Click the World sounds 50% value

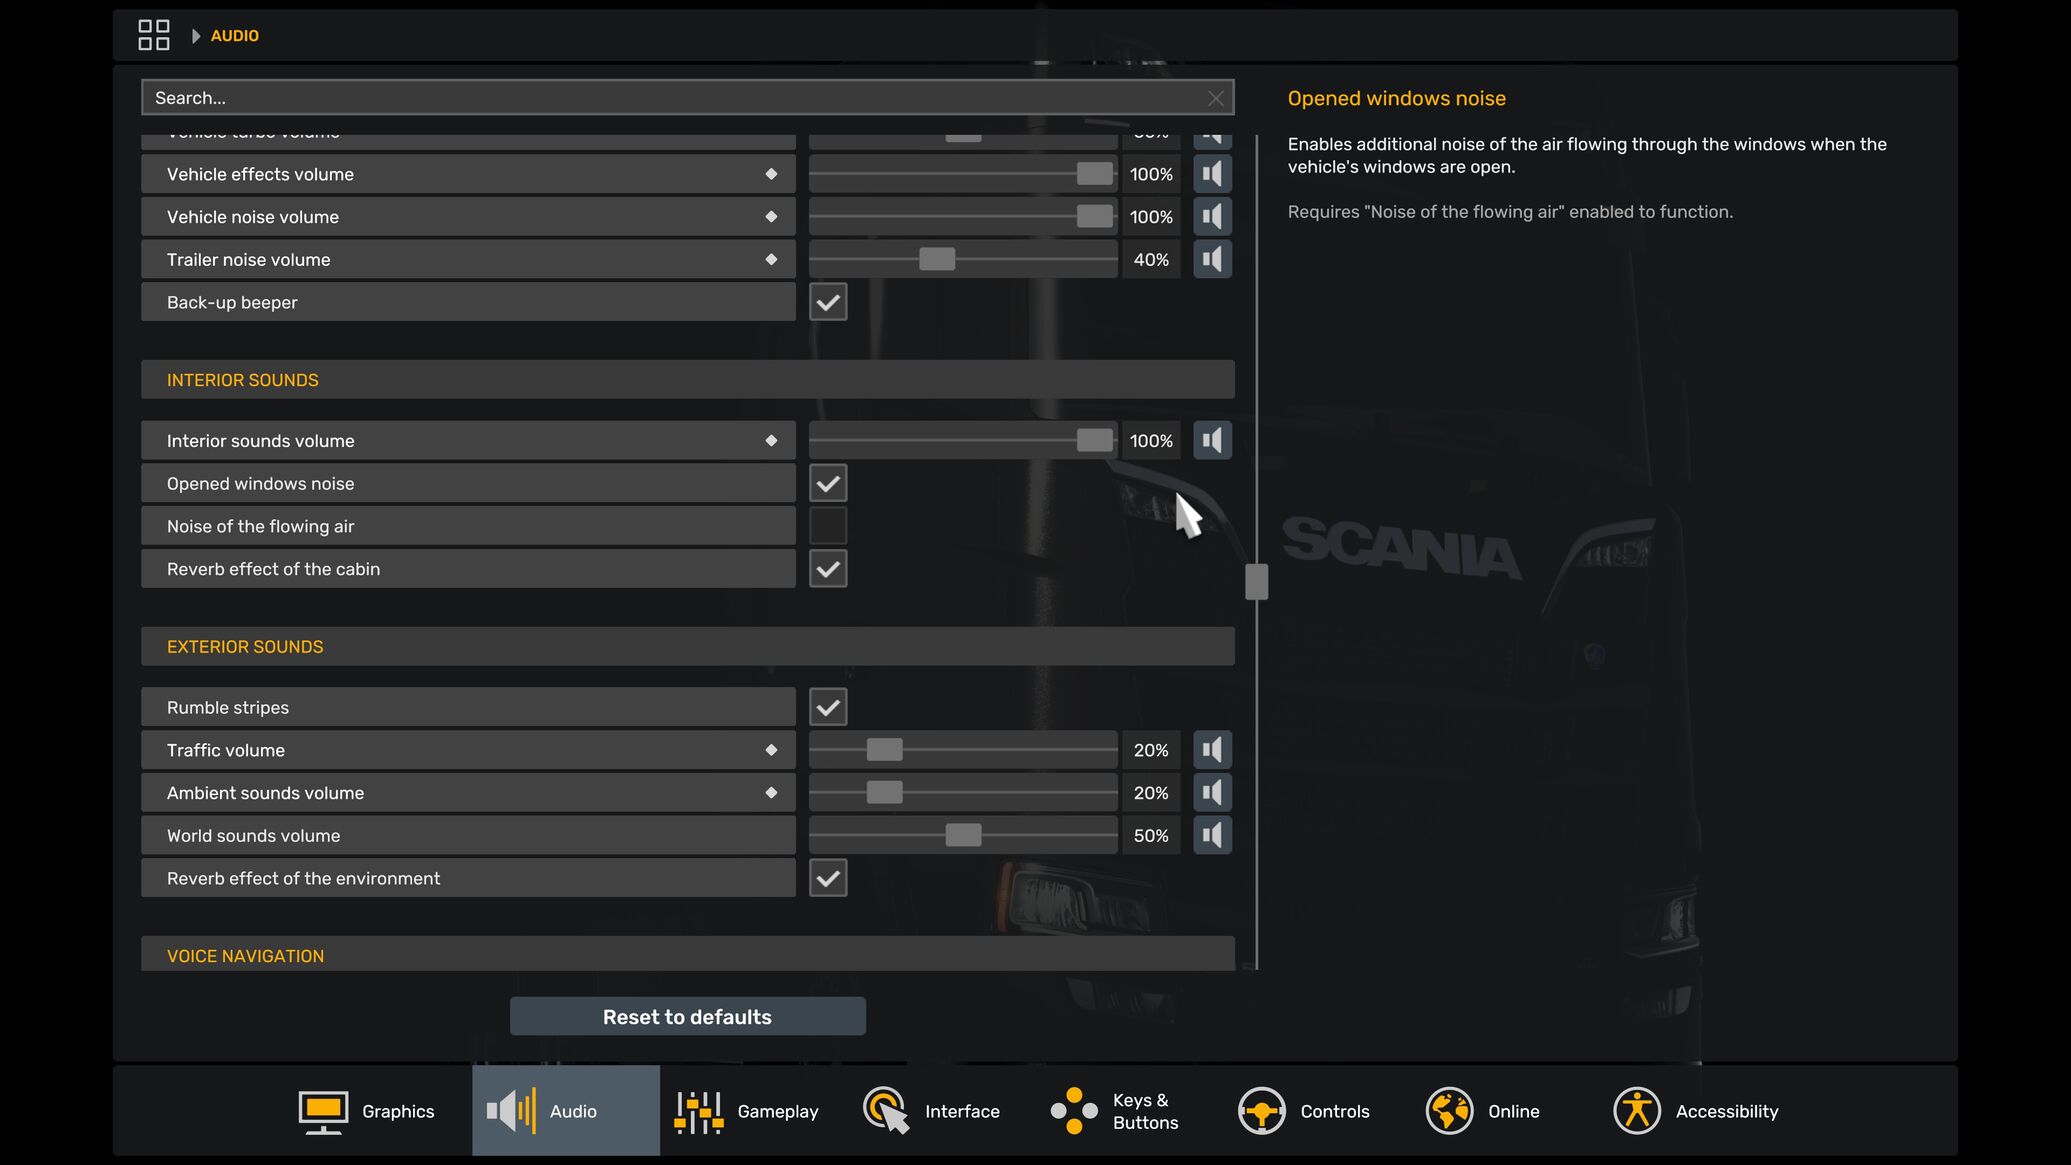tap(1151, 836)
